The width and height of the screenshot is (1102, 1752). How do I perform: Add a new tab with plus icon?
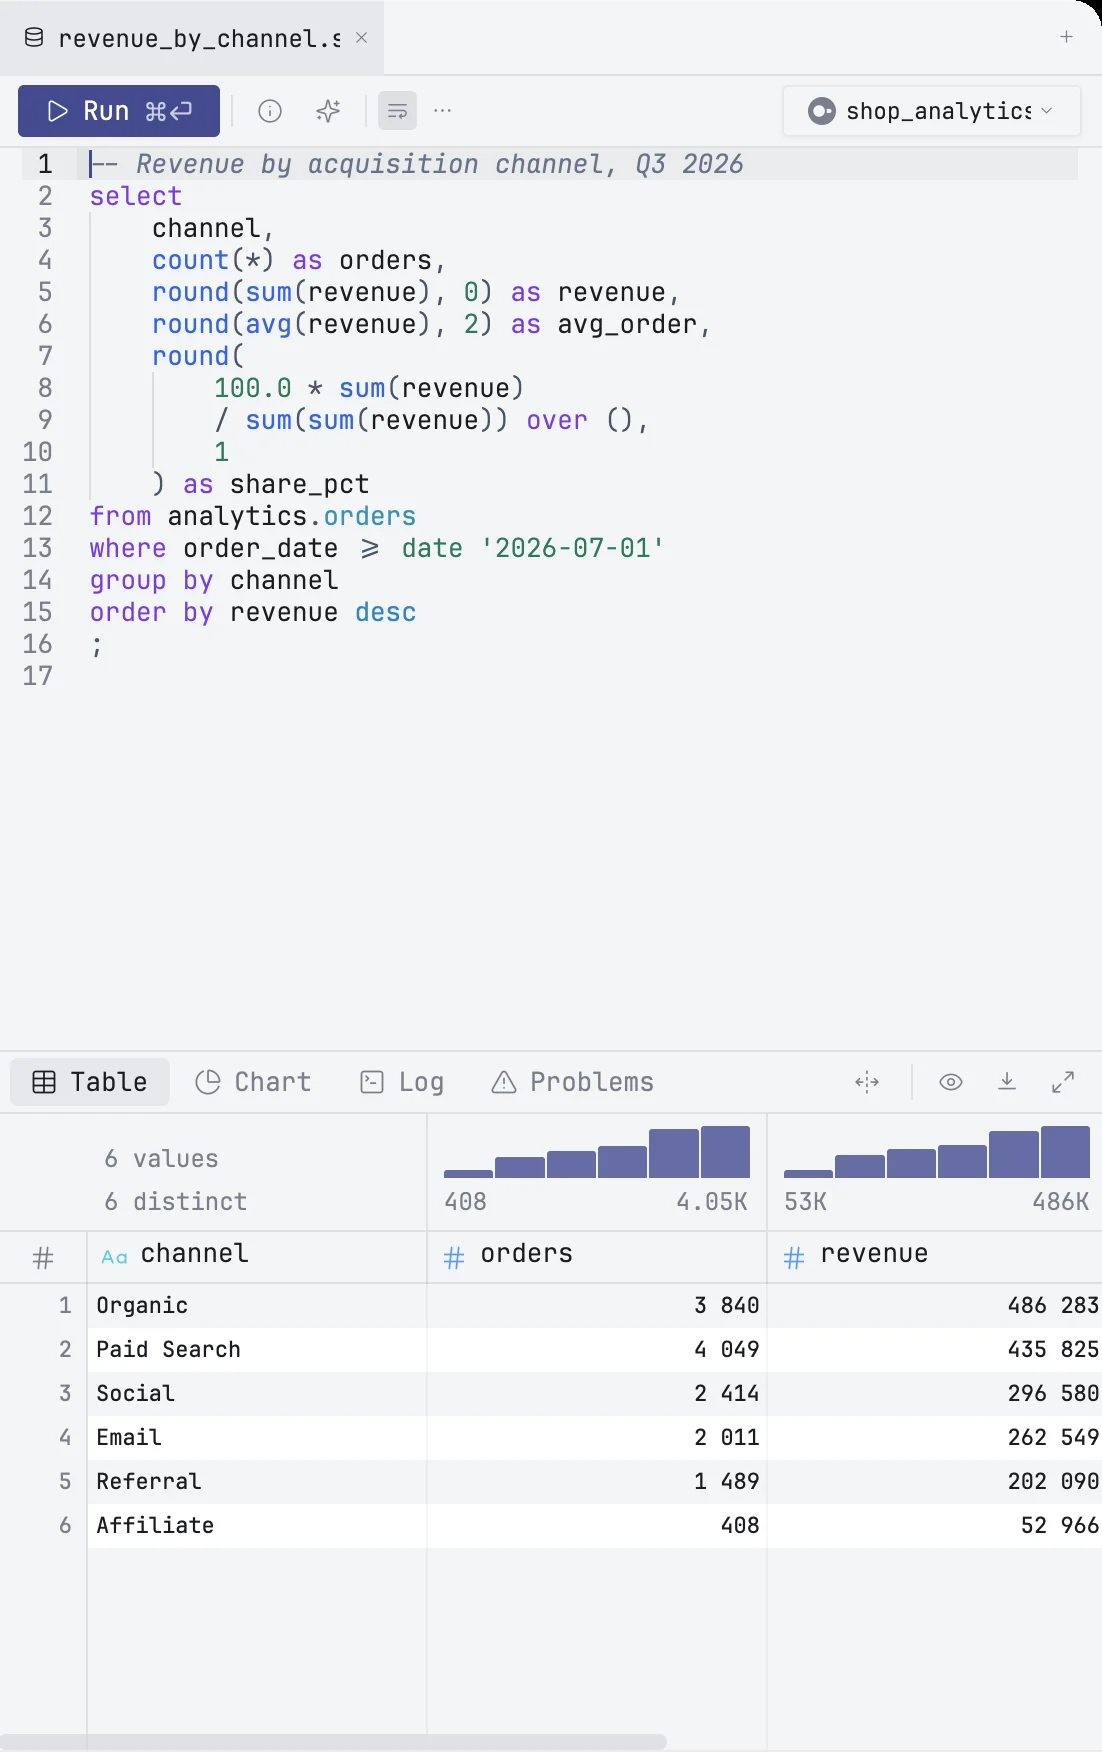[1066, 37]
